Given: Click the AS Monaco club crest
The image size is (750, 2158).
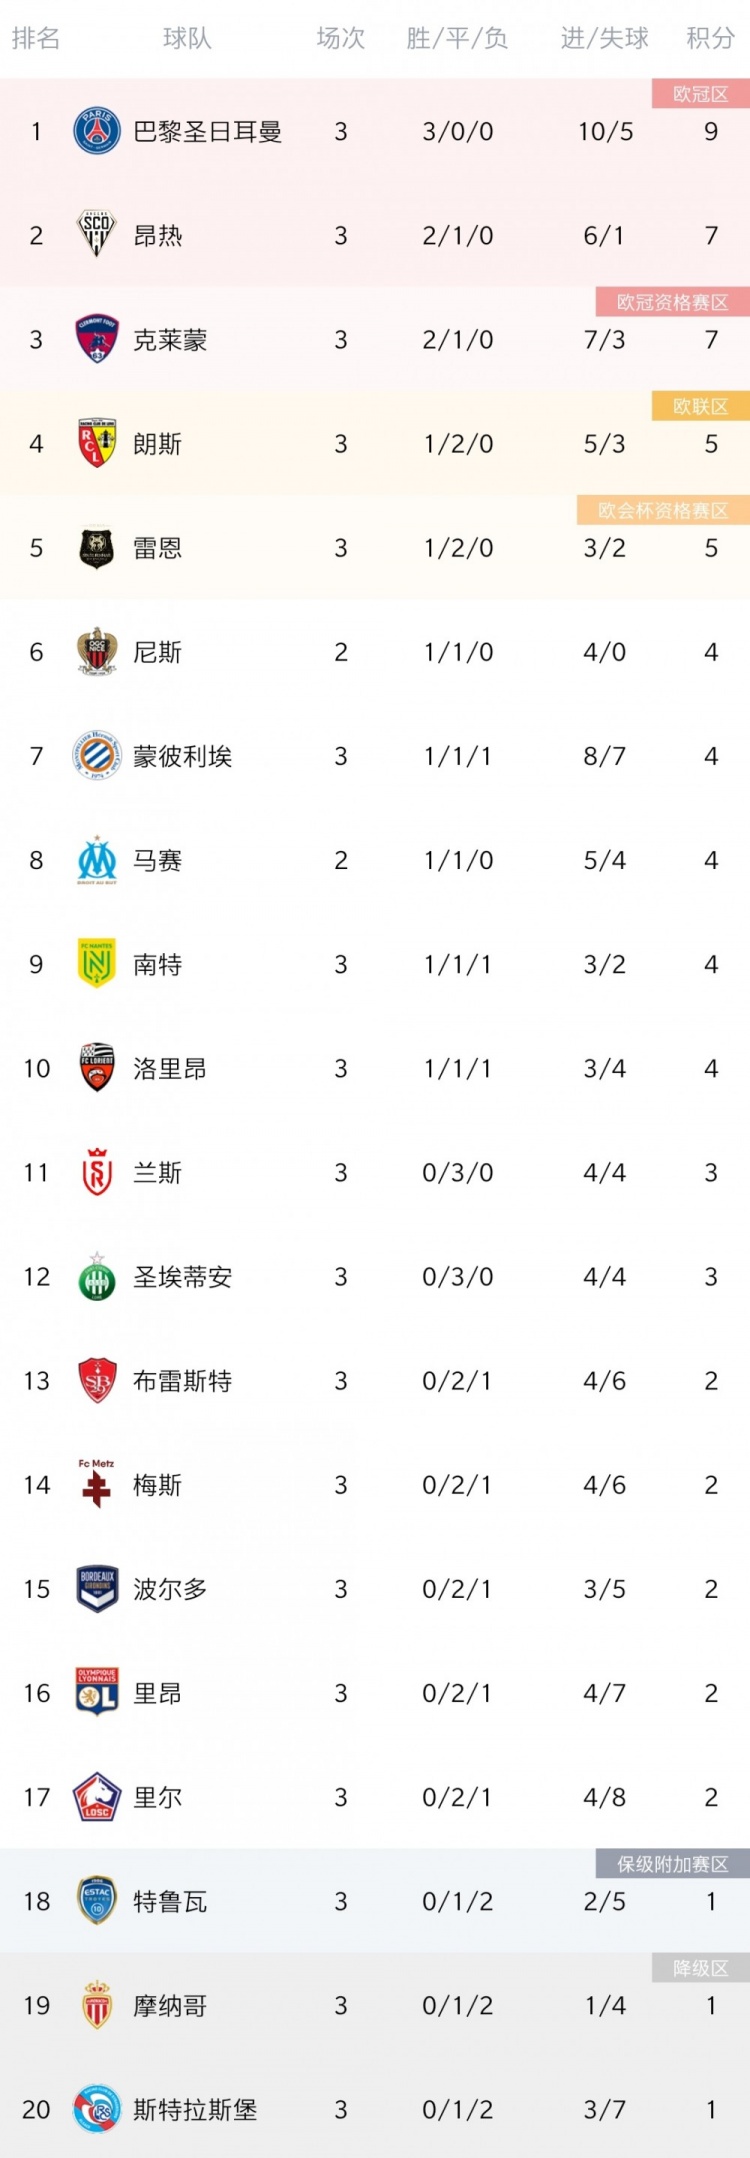Looking at the screenshot, I should click(x=97, y=2005).
